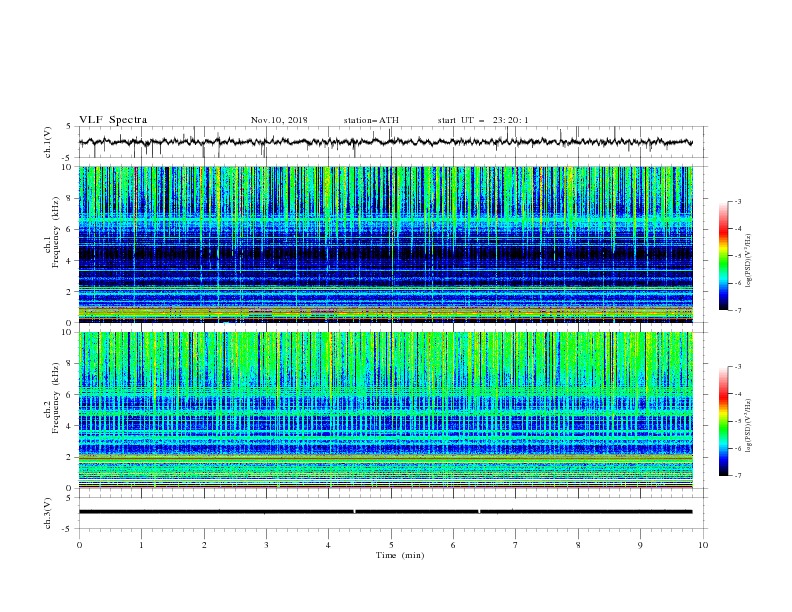Click the station=ATH label
792x612 pixels.
point(371,120)
